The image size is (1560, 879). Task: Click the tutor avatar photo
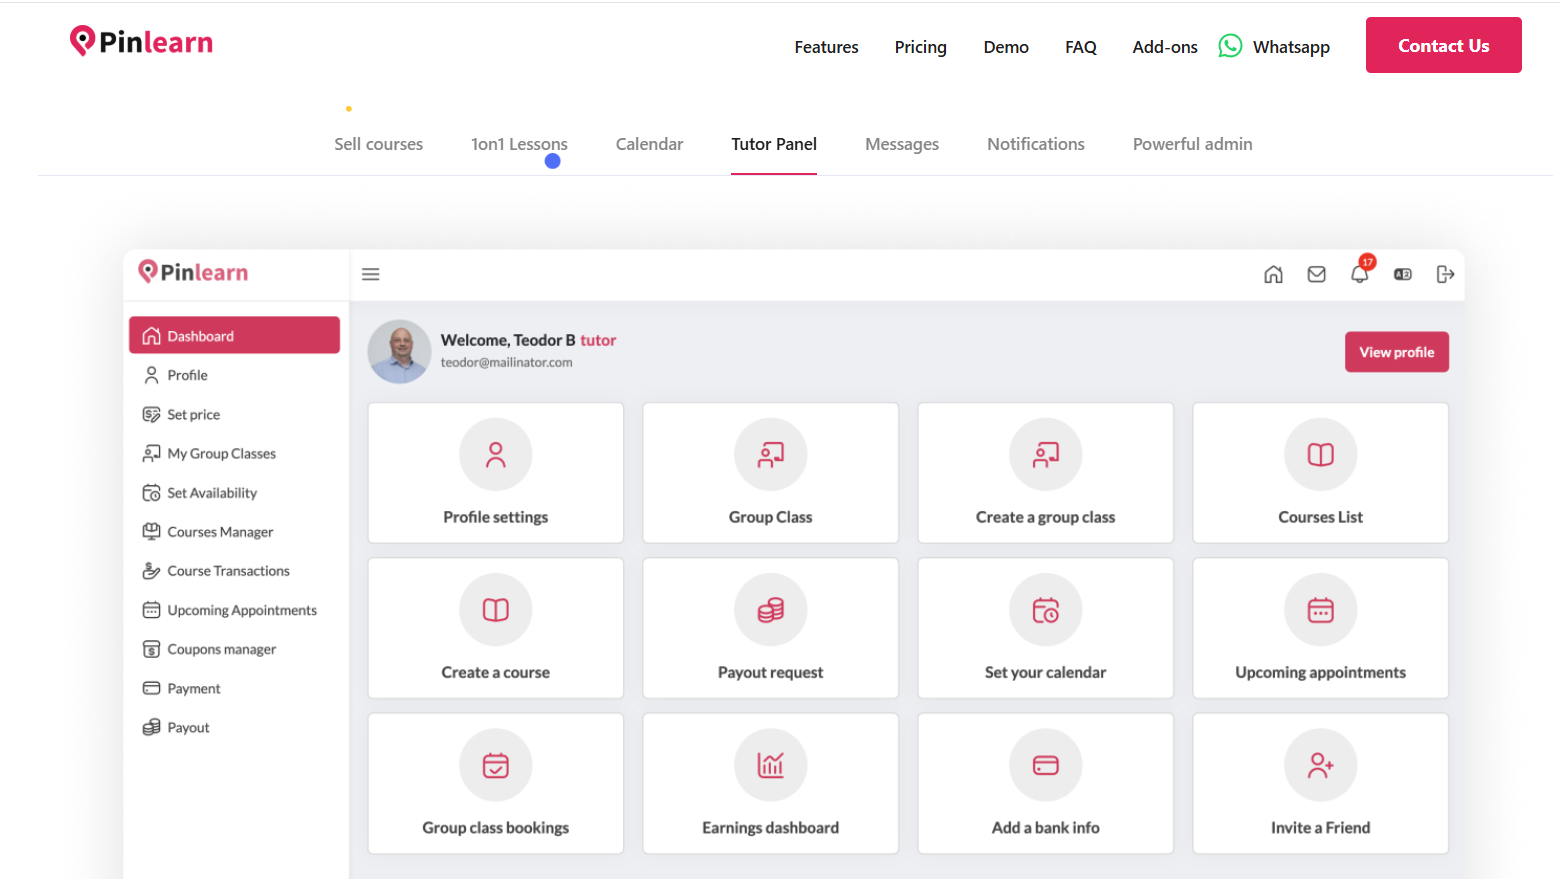pyautogui.click(x=399, y=351)
